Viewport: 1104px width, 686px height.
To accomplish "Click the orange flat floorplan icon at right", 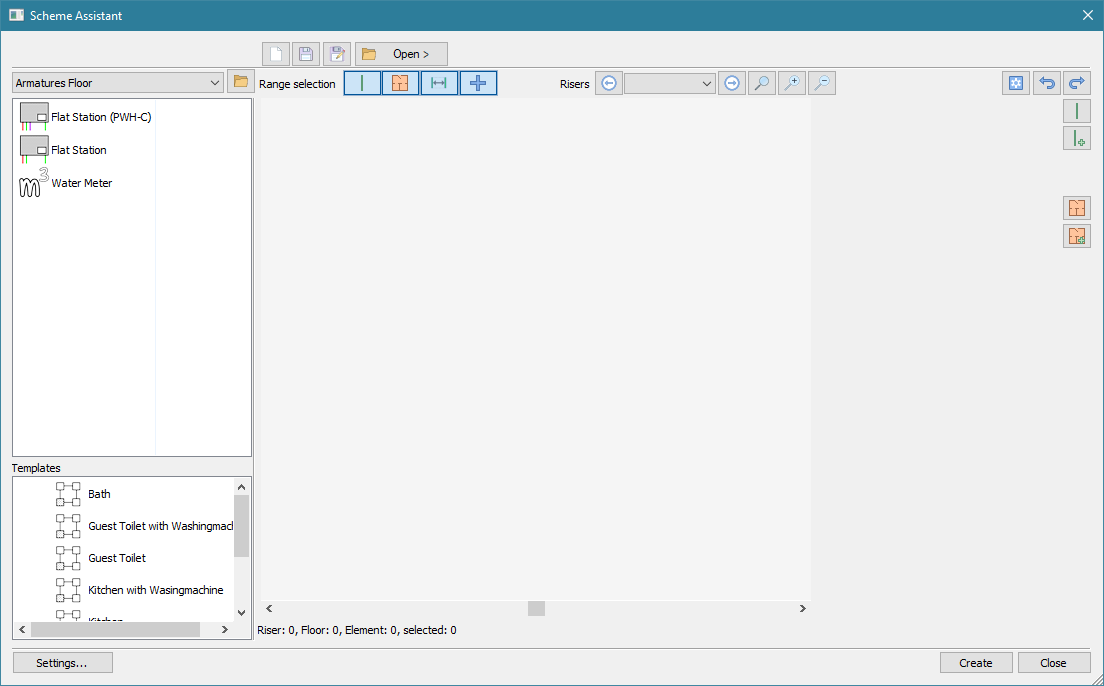I will click(x=1077, y=208).
